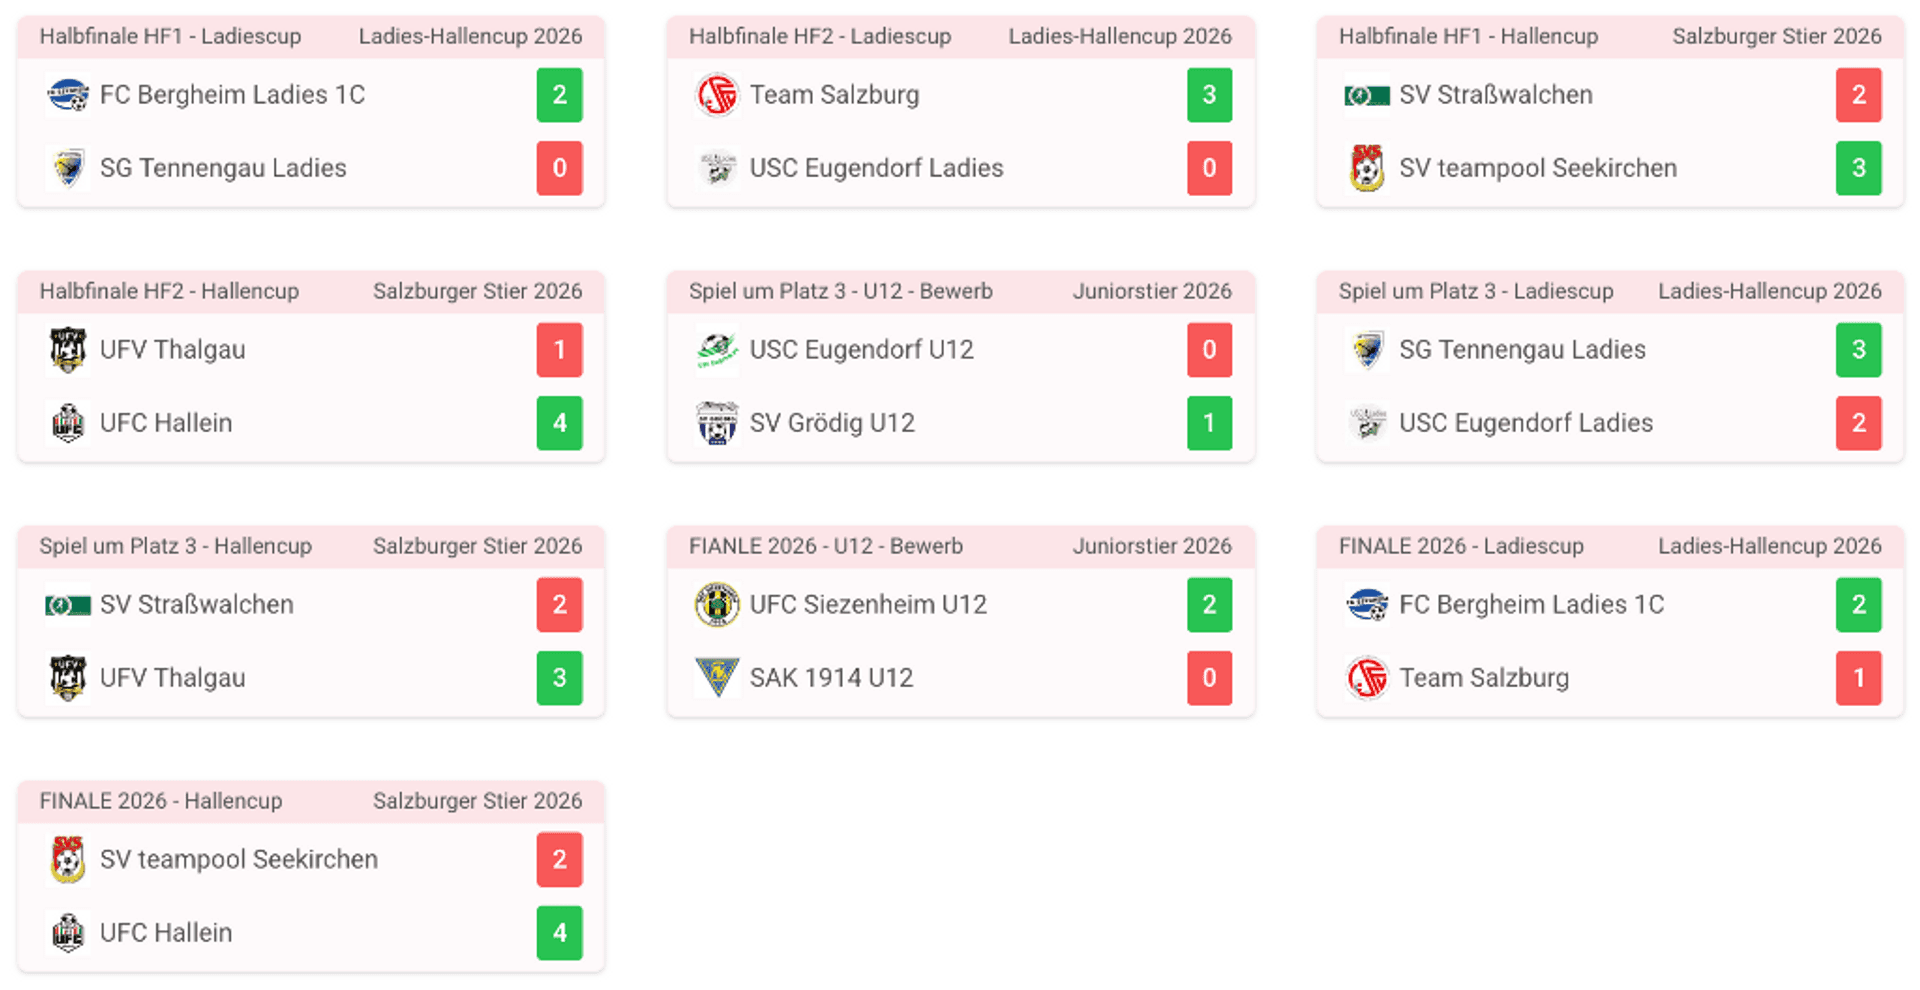Click Team Salzburg logo in Halbfinale HF2 Ladiescup
The height and width of the screenshot is (990, 1920).
click(717, 95)
